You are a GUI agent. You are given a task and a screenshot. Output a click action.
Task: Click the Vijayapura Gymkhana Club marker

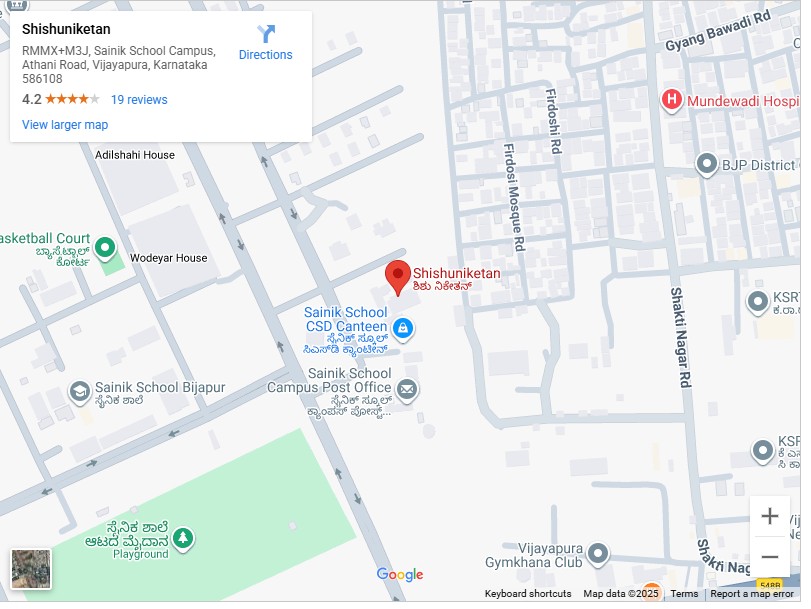coord(598,555)
